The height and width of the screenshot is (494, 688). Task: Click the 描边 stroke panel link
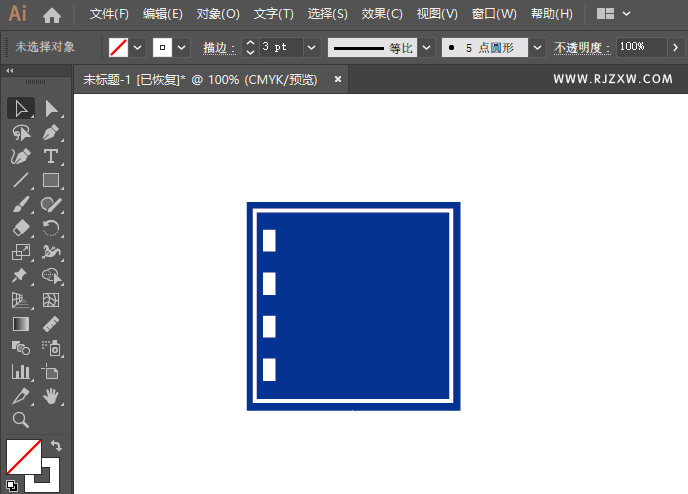tap(217, 47)
